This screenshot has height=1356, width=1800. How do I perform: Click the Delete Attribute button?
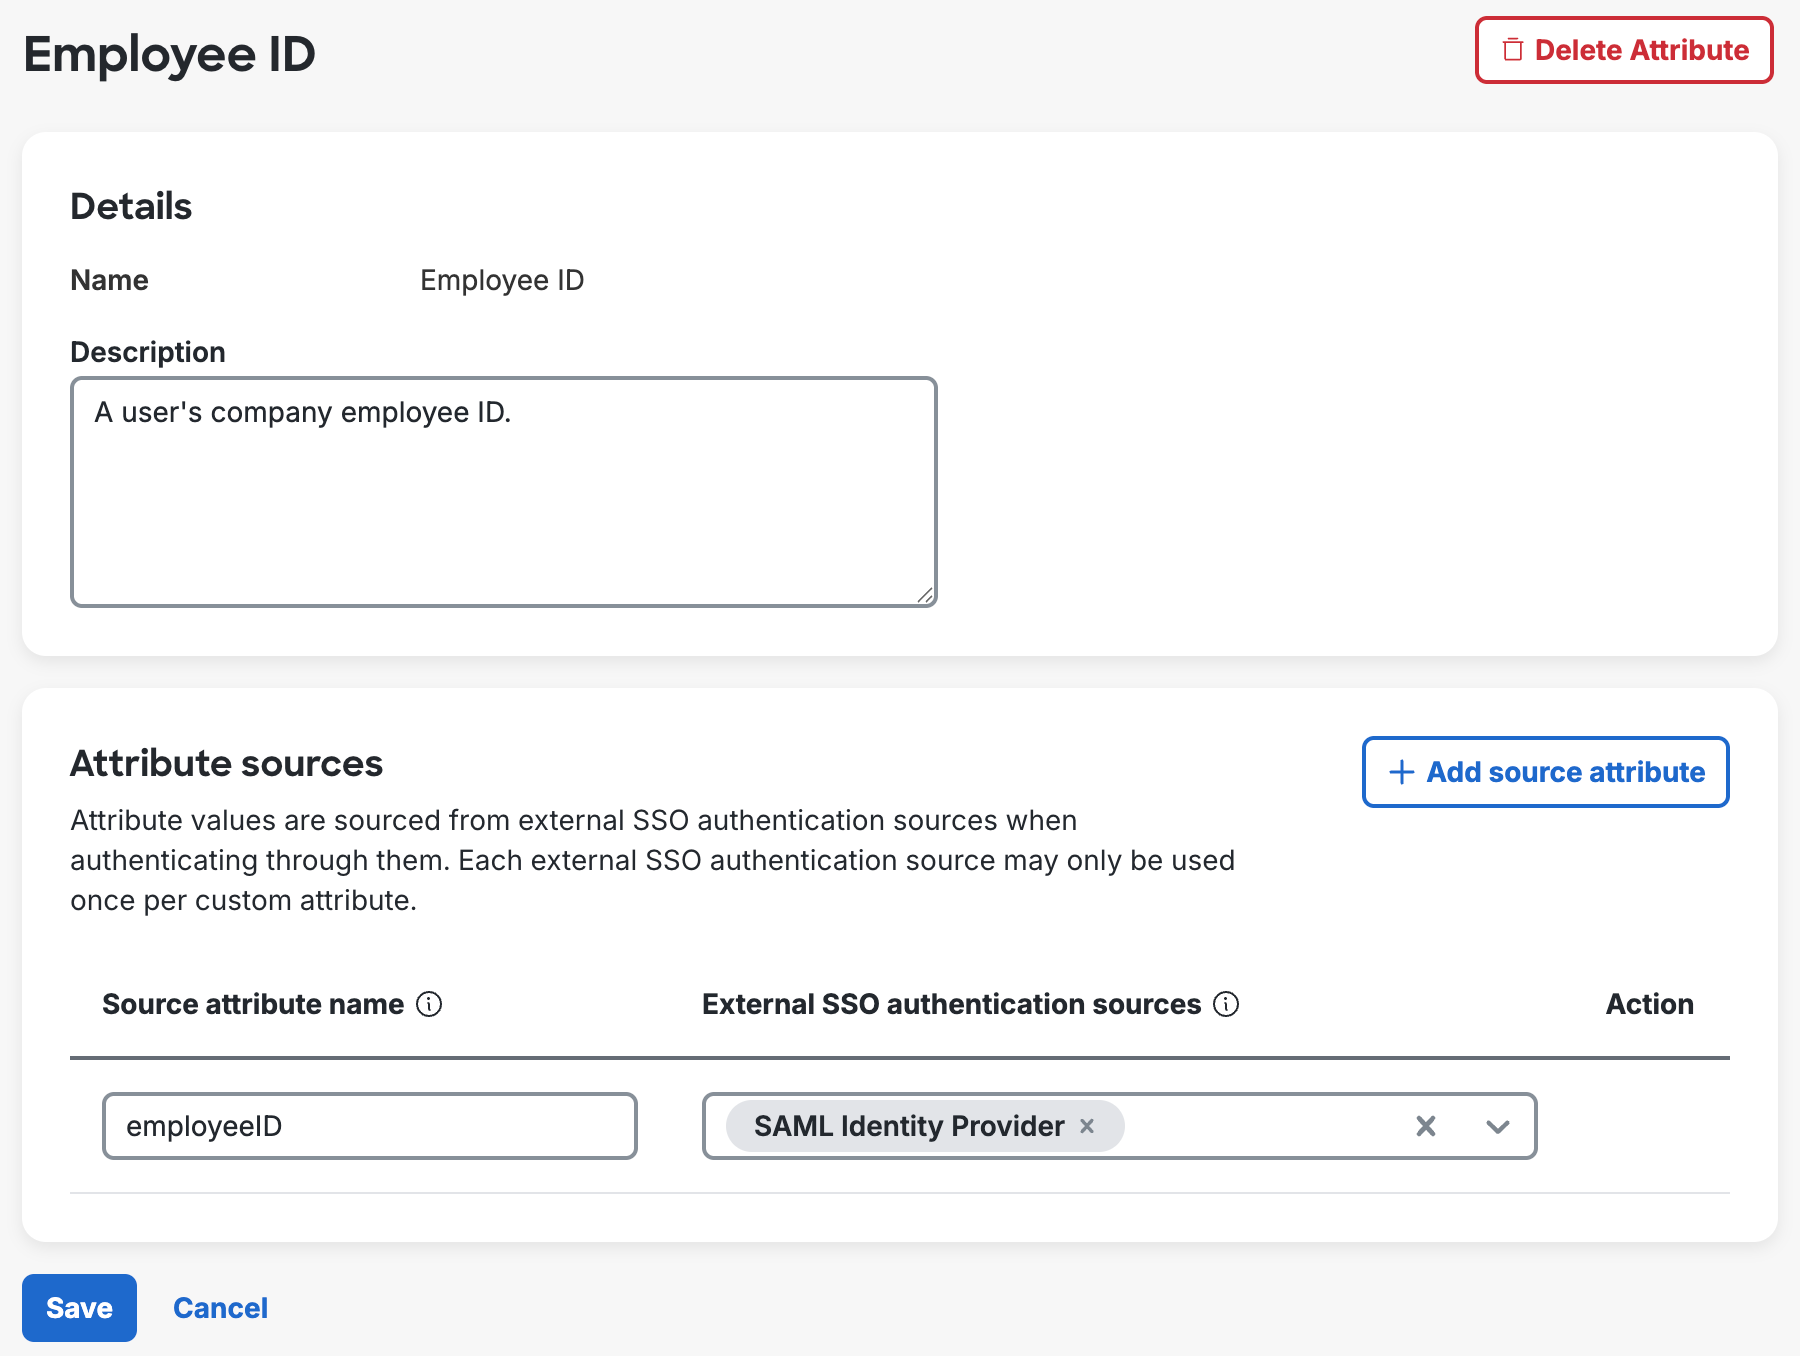(1622, 50)
